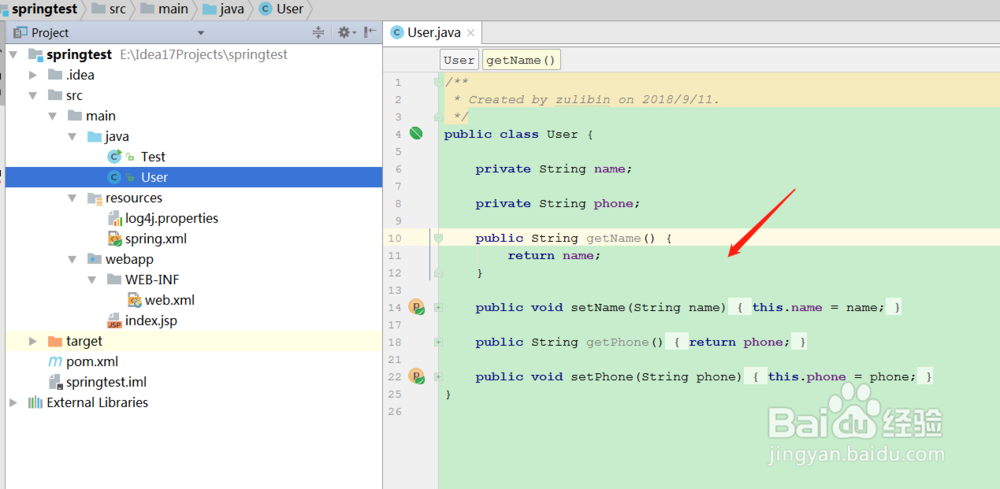Open the Project panel settings gear
The image size is (1000, 489).
pos(344,32)
